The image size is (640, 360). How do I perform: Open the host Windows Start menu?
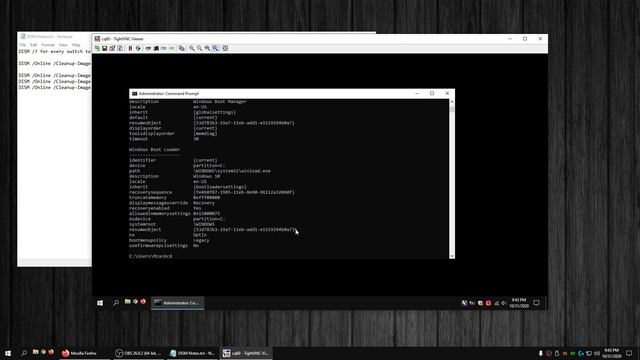coord(8,353)
